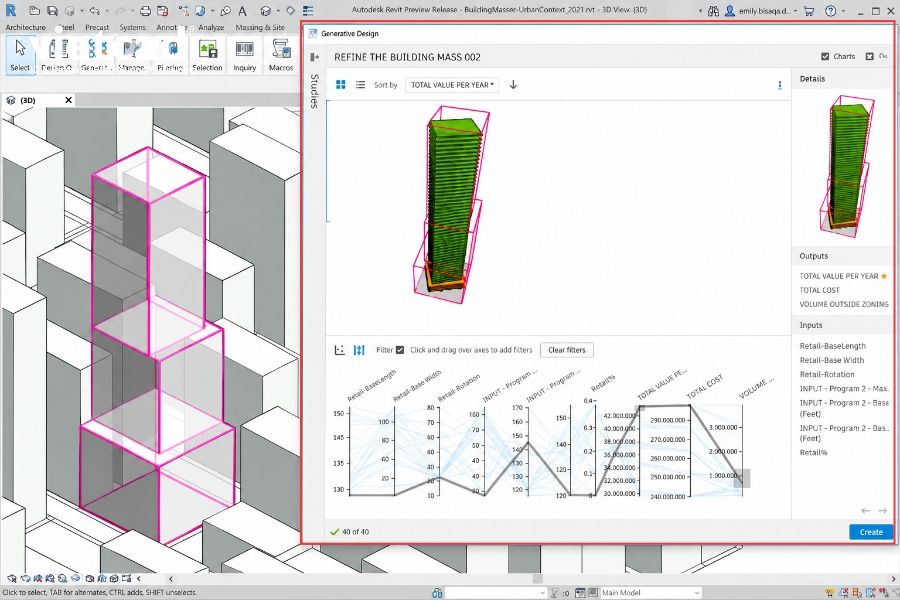The width and height of the screenshot is (900, 600).
Task: Click the Open file icon in quick access toolbar
Action: (x=35, y=10)
